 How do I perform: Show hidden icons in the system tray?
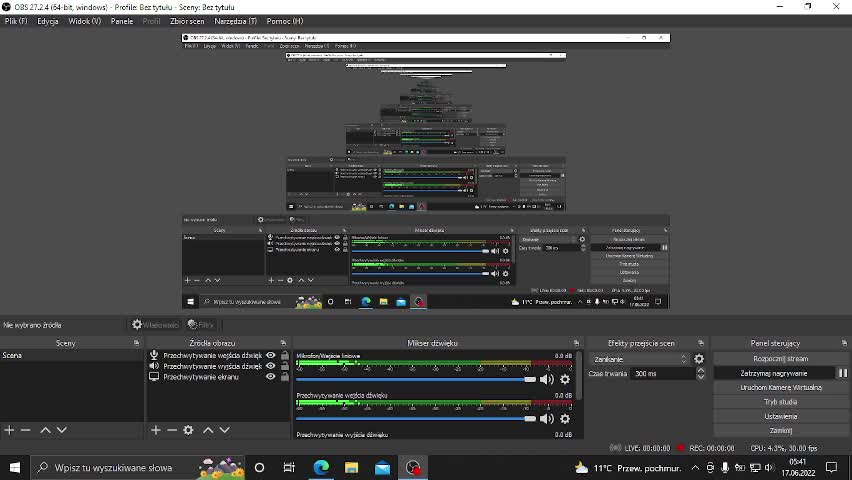695,468
